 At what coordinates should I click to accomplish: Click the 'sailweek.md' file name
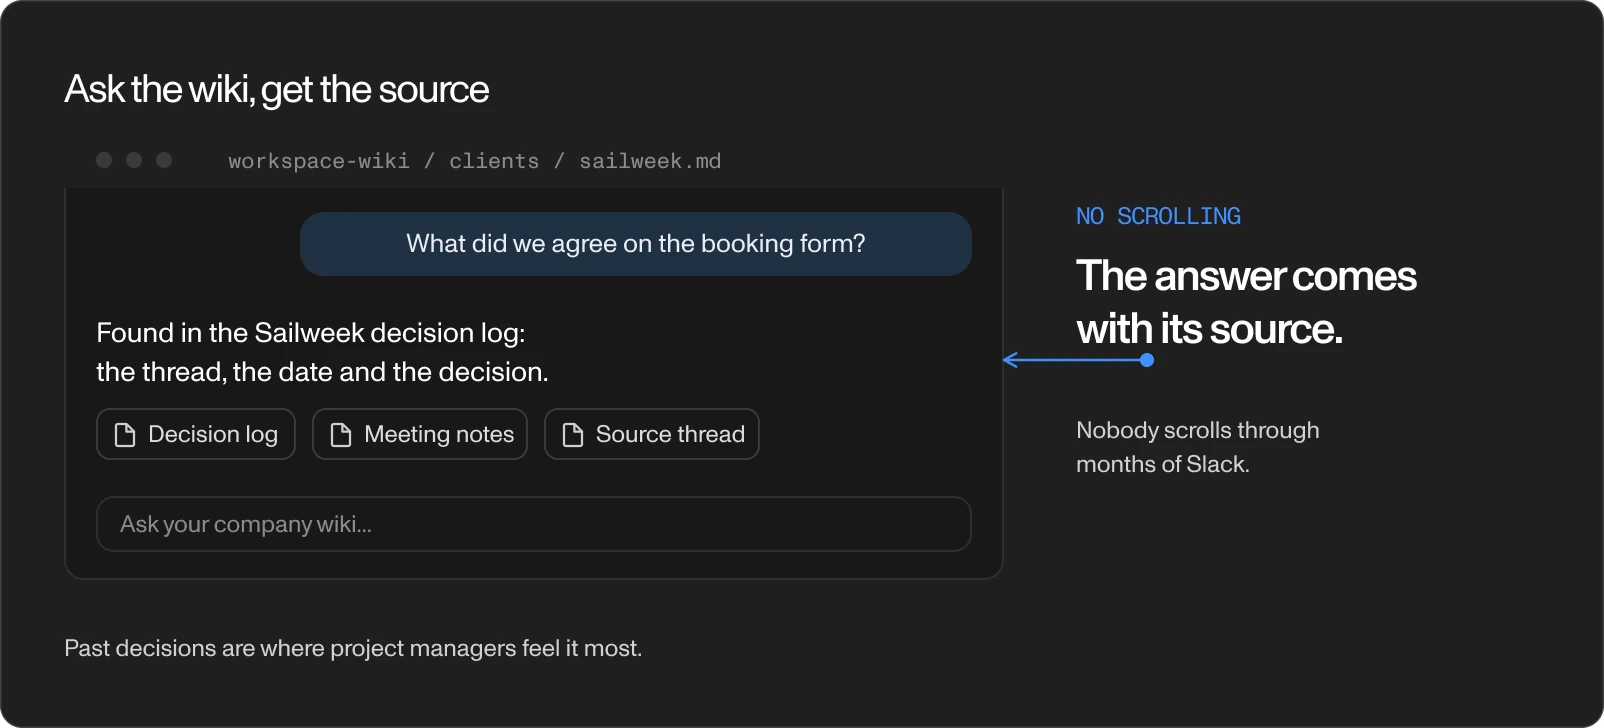pyautogui.click(x=650, y=161)
